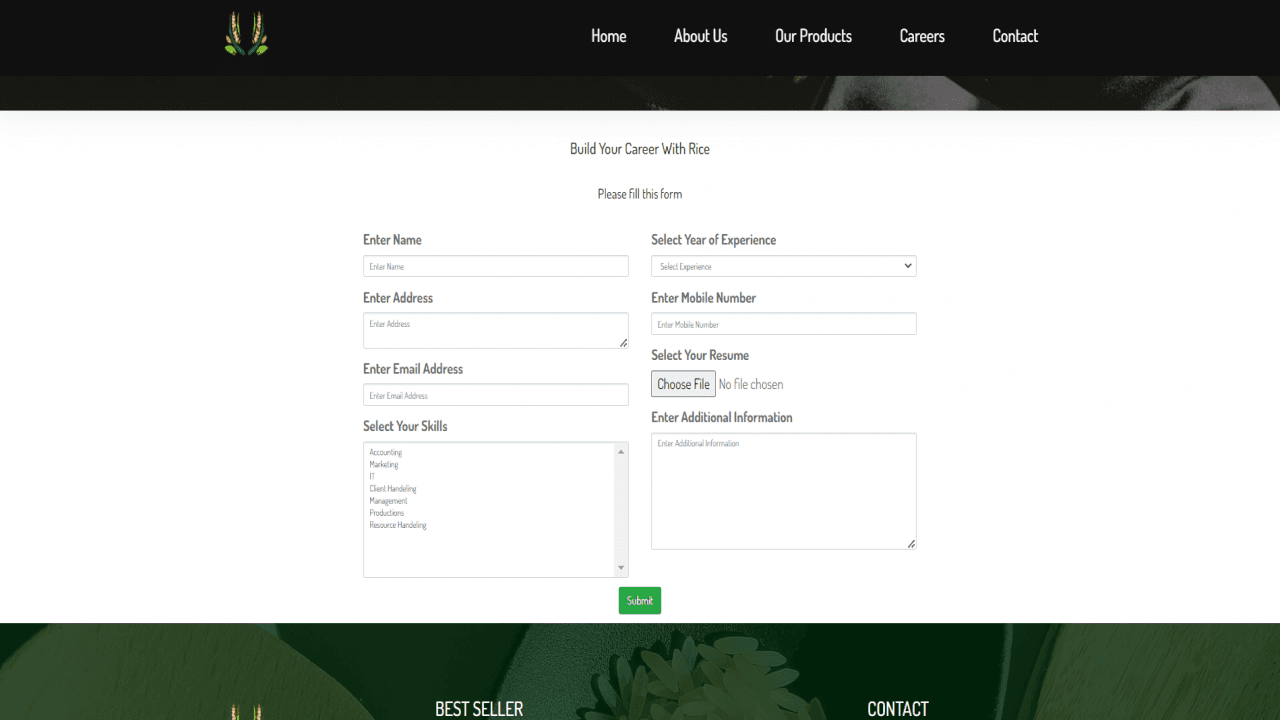Click the Additional Information resize handle

[x=911, y=544]
